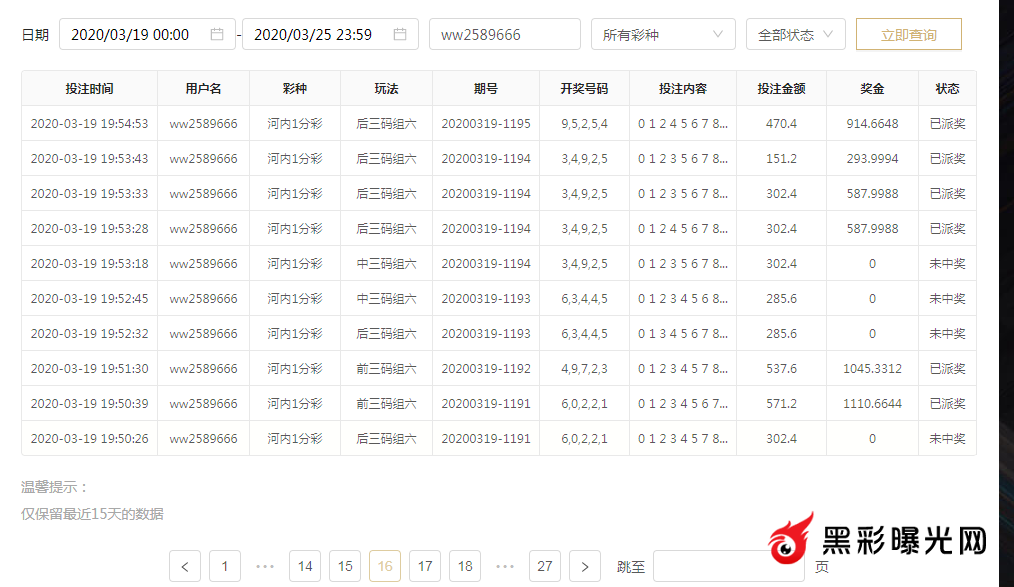Jump to page 14
This screenshot has height=587, width=1014.
(305, 566)
